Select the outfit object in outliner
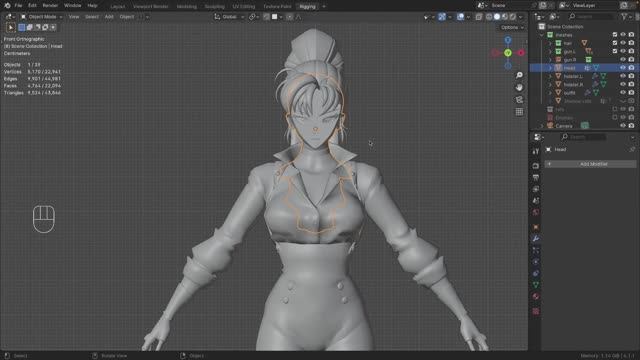640x360 pixels. [569, 93]
